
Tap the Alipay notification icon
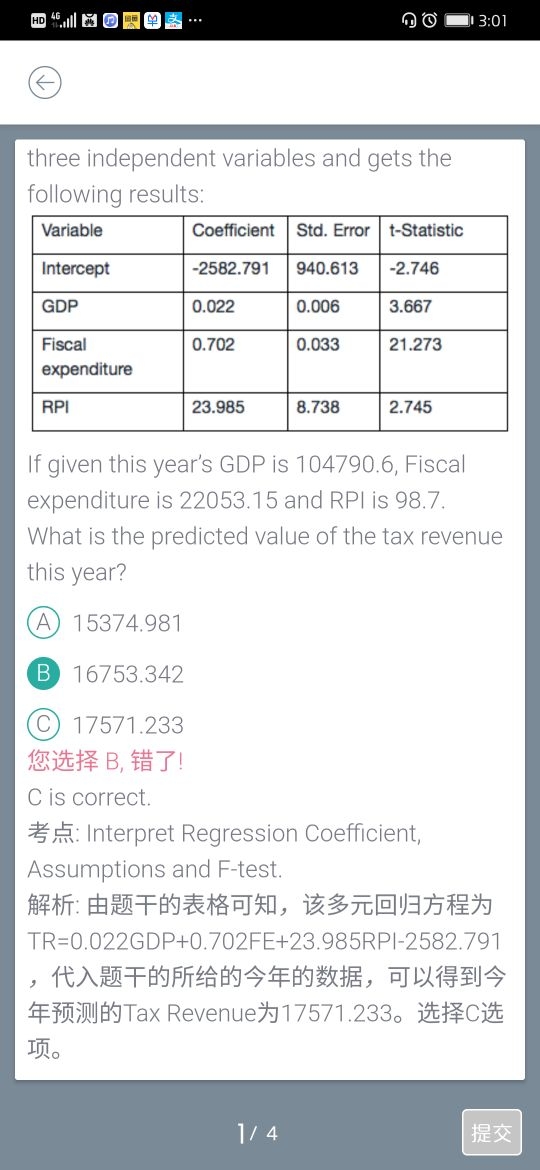tap(174, 20)
